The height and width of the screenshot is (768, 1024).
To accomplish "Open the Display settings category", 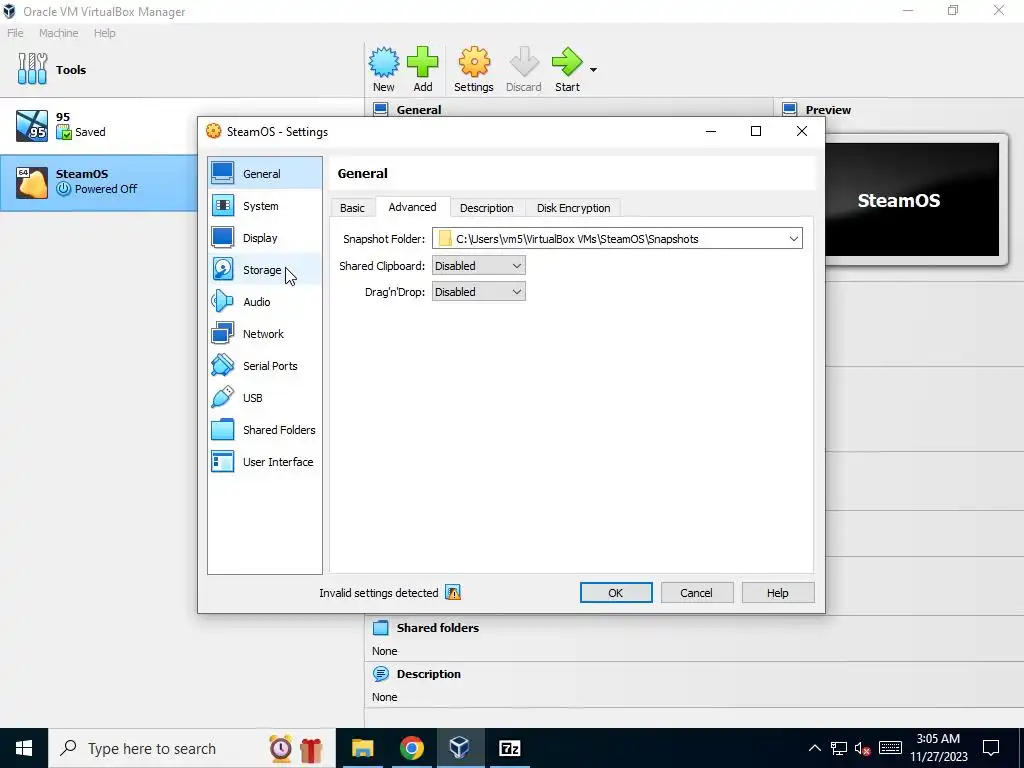I will (264, 238).
